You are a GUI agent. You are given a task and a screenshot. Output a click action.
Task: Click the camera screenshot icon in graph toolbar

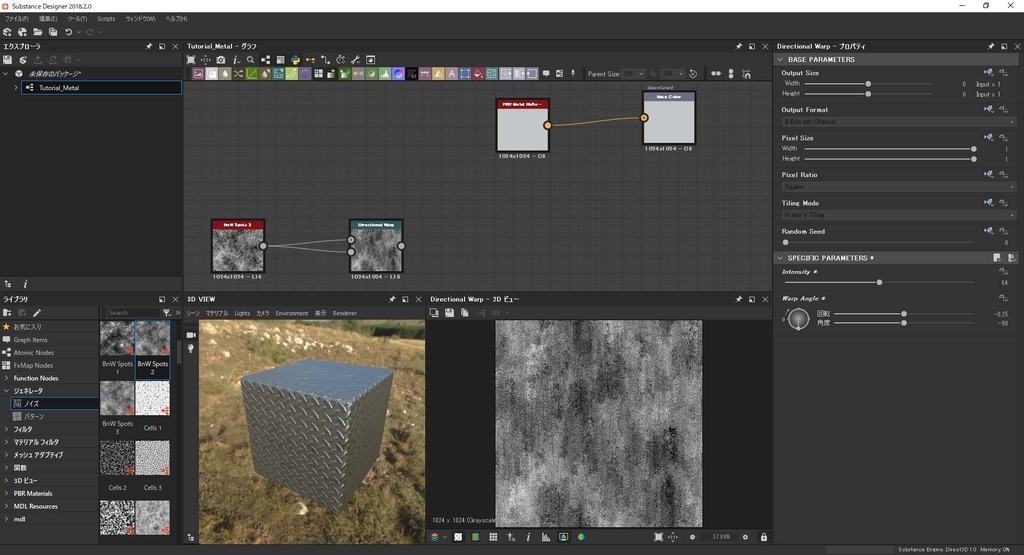point(220,60)
